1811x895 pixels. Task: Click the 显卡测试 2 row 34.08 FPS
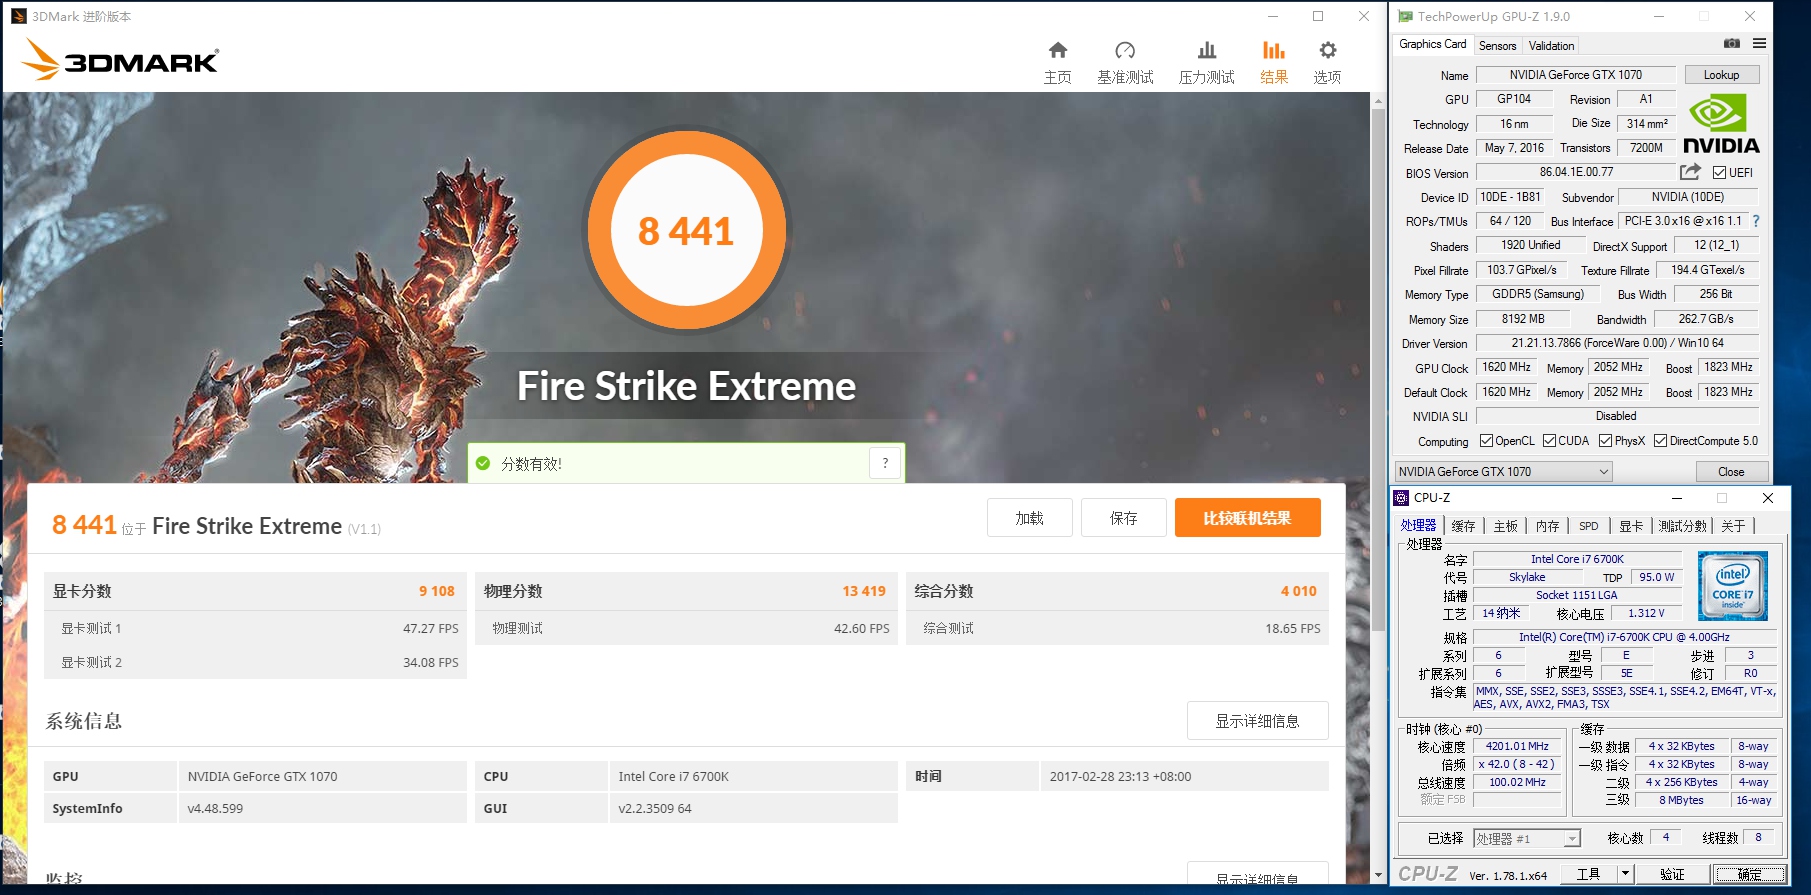(255, 662)
